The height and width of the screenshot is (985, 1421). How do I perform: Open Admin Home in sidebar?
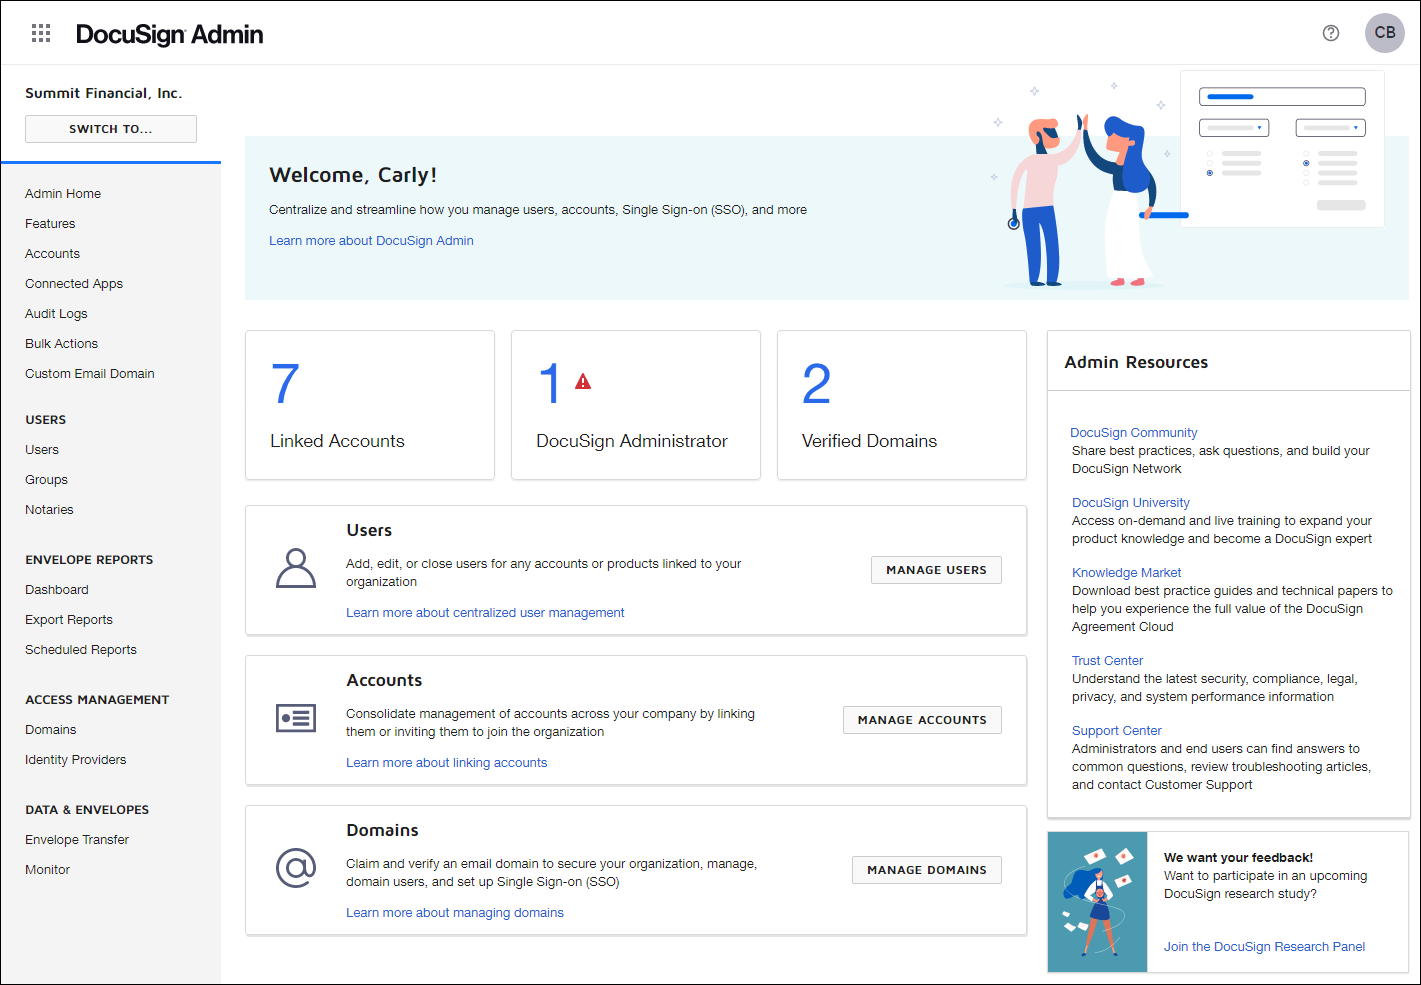pos(63,194)
